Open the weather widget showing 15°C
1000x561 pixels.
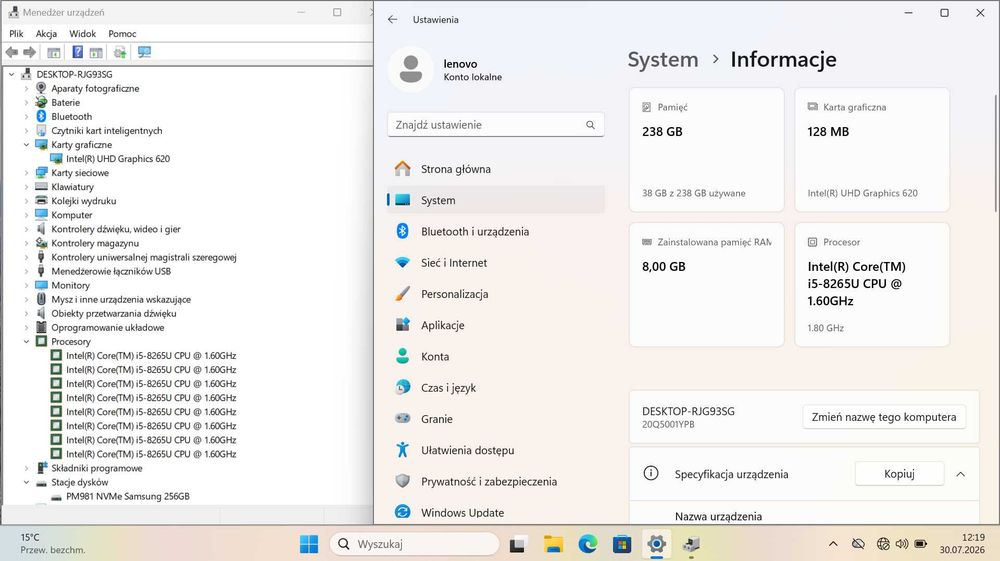[52, 543]
